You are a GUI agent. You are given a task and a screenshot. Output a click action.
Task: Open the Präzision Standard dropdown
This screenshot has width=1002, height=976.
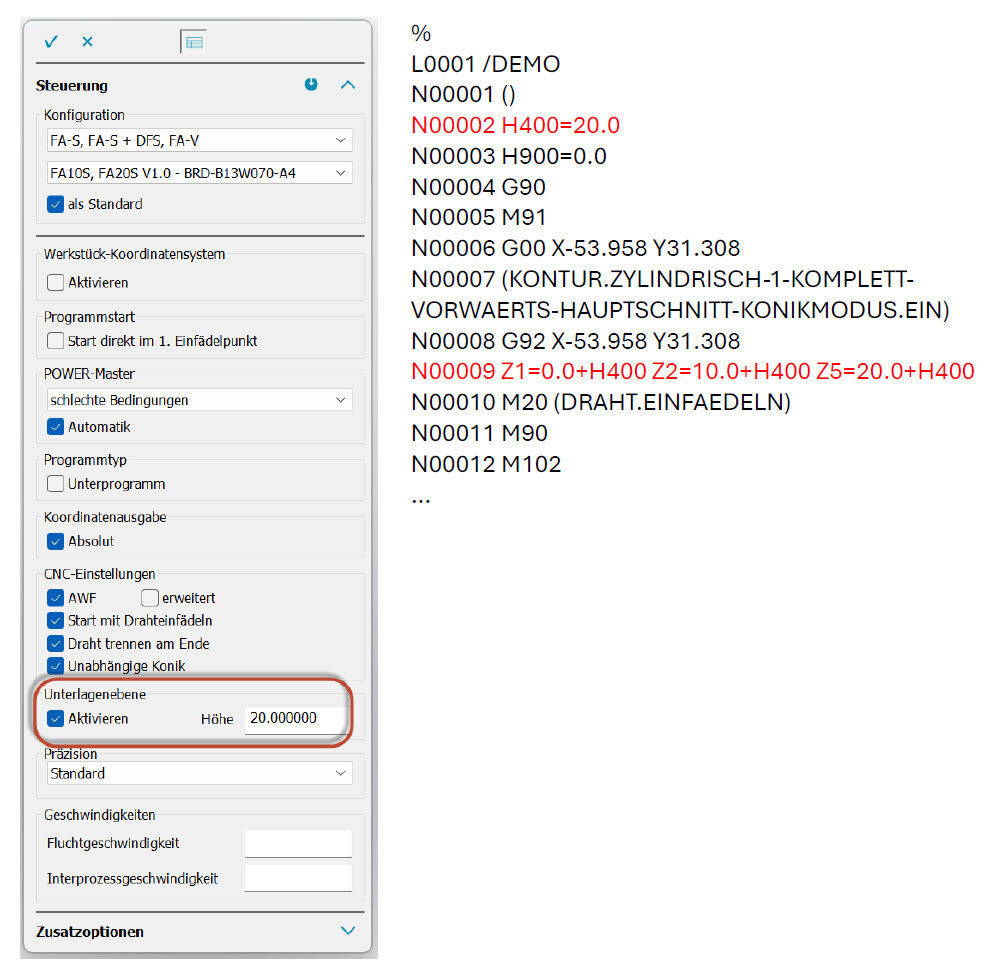pyautogui.click(x=199, y=774)
